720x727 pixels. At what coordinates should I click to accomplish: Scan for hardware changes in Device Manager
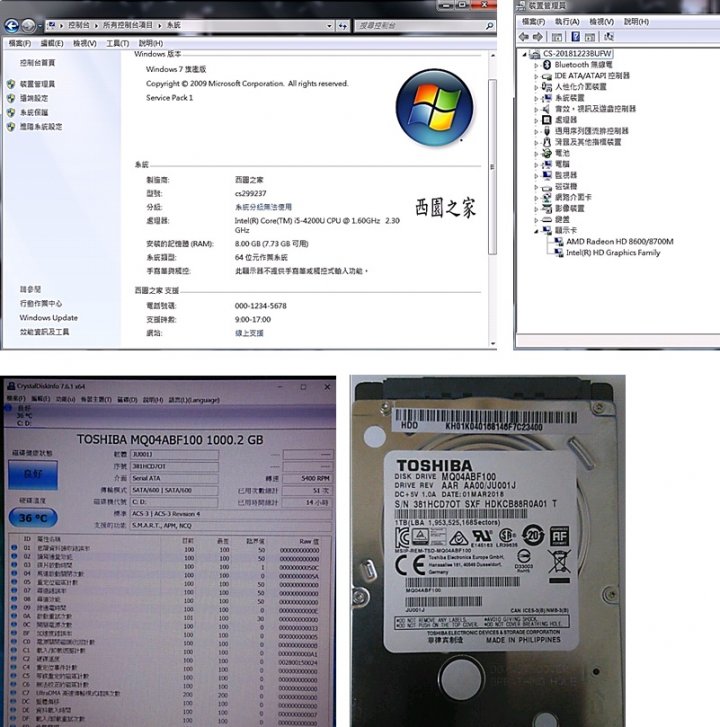click(609, 37)
